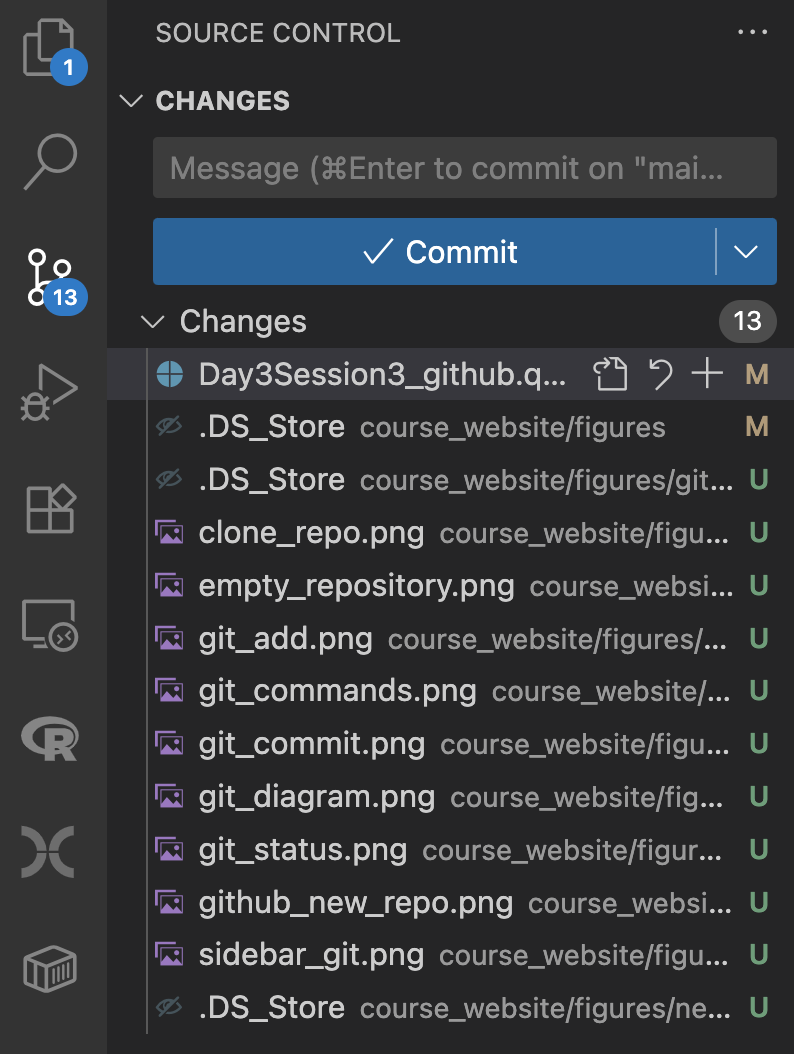Open the Search view icon

click(x=50, y=161)
